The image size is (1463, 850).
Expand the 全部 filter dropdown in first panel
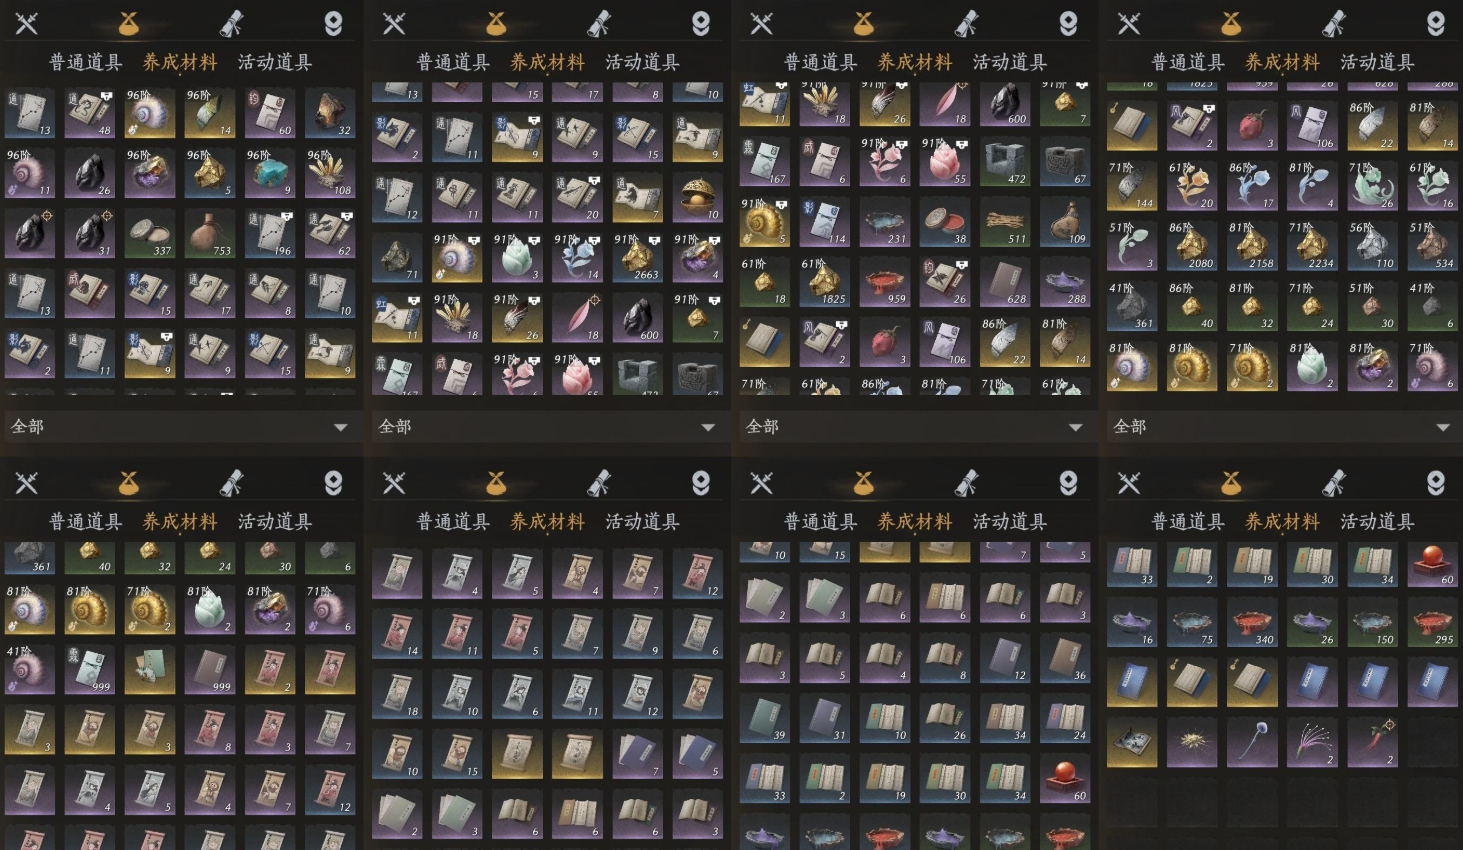[x=180, y=426]
